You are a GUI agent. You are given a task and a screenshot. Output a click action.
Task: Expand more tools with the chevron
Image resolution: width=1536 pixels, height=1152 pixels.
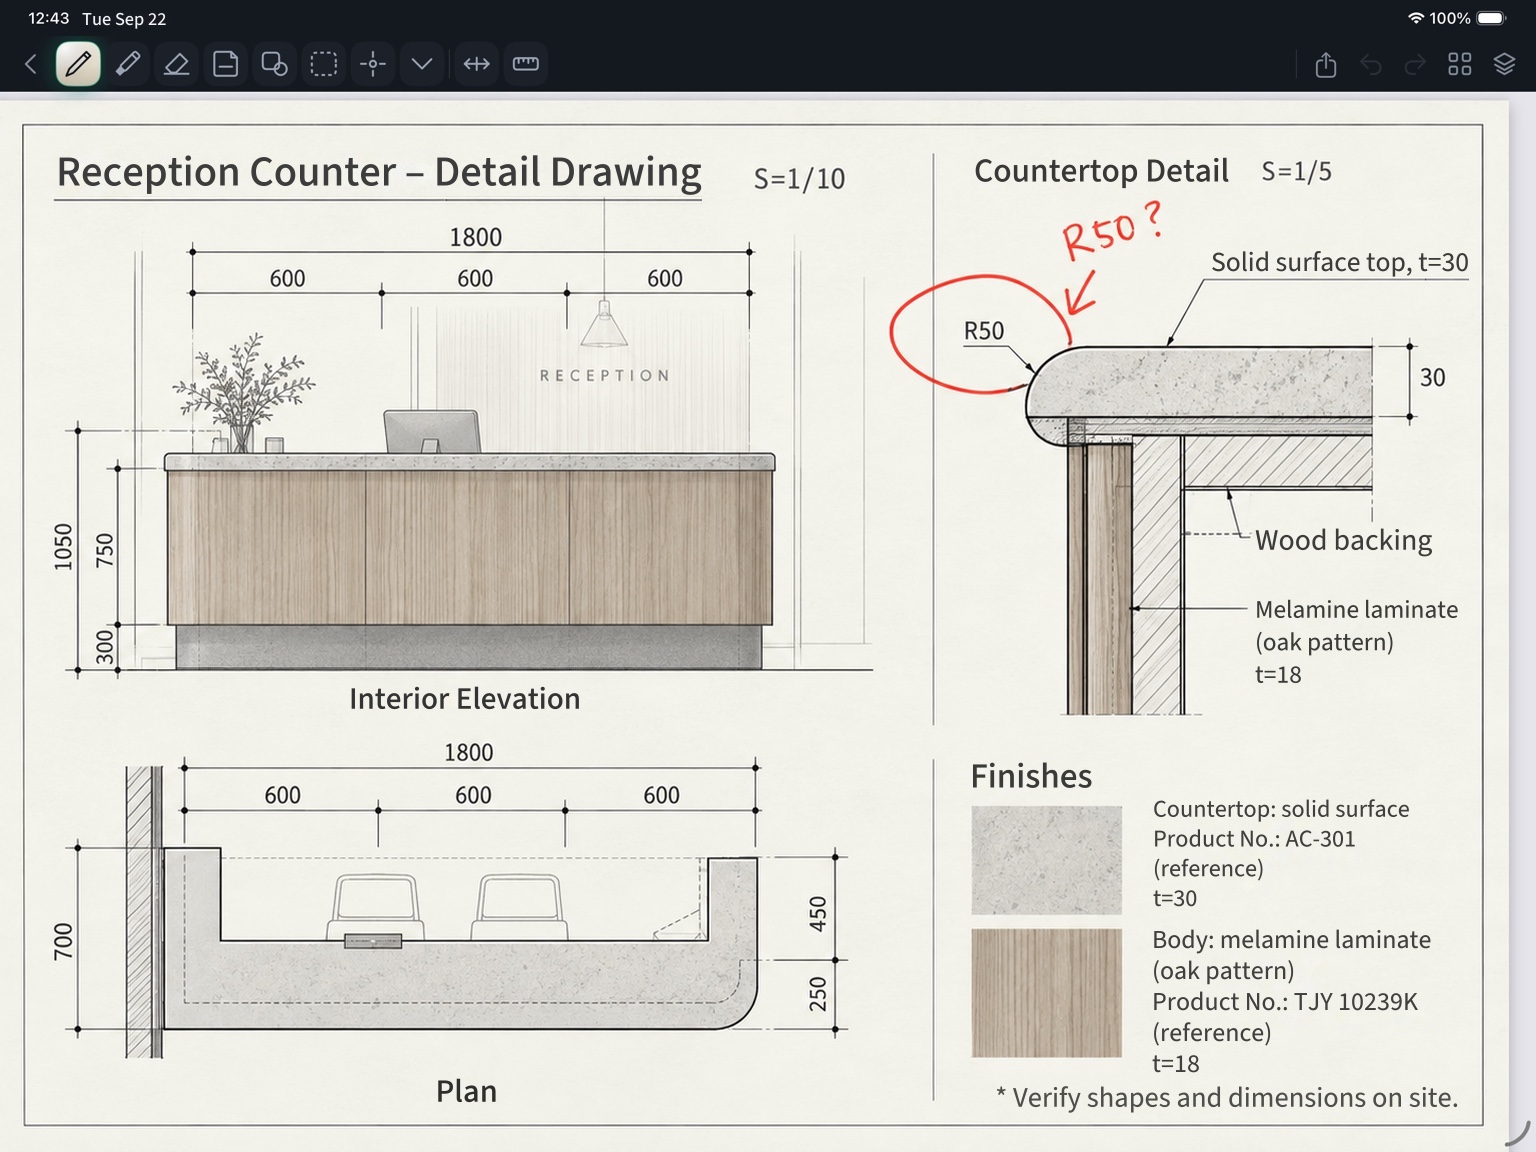click(422, 64)
